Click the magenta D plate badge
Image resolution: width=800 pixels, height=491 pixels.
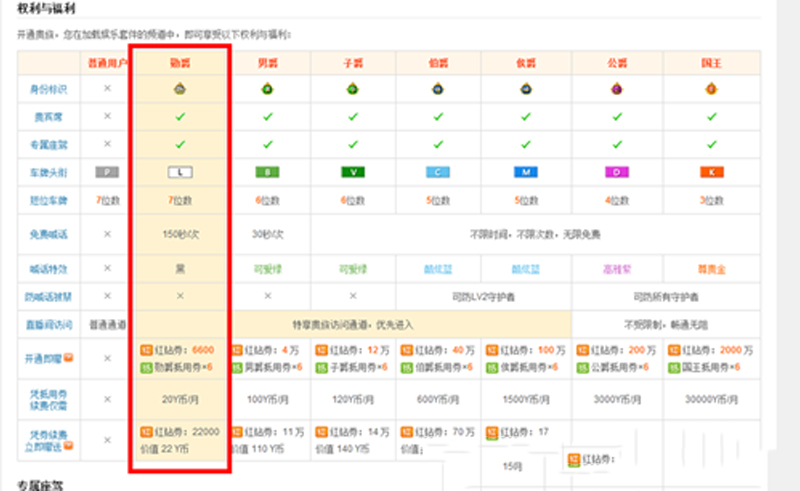(x=617, y=173)
